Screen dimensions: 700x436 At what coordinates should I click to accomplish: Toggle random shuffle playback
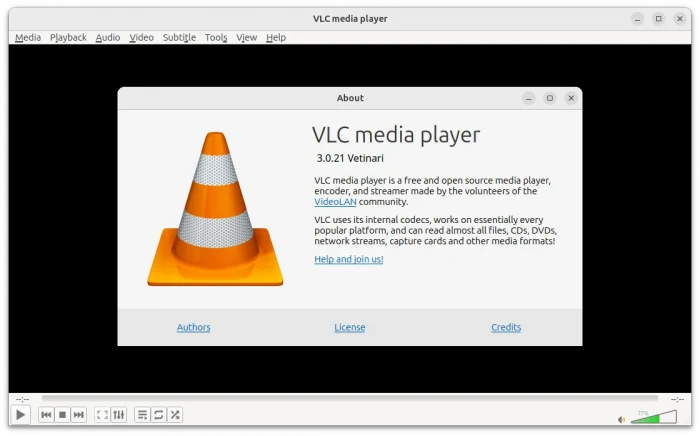[x=174, y=415]
